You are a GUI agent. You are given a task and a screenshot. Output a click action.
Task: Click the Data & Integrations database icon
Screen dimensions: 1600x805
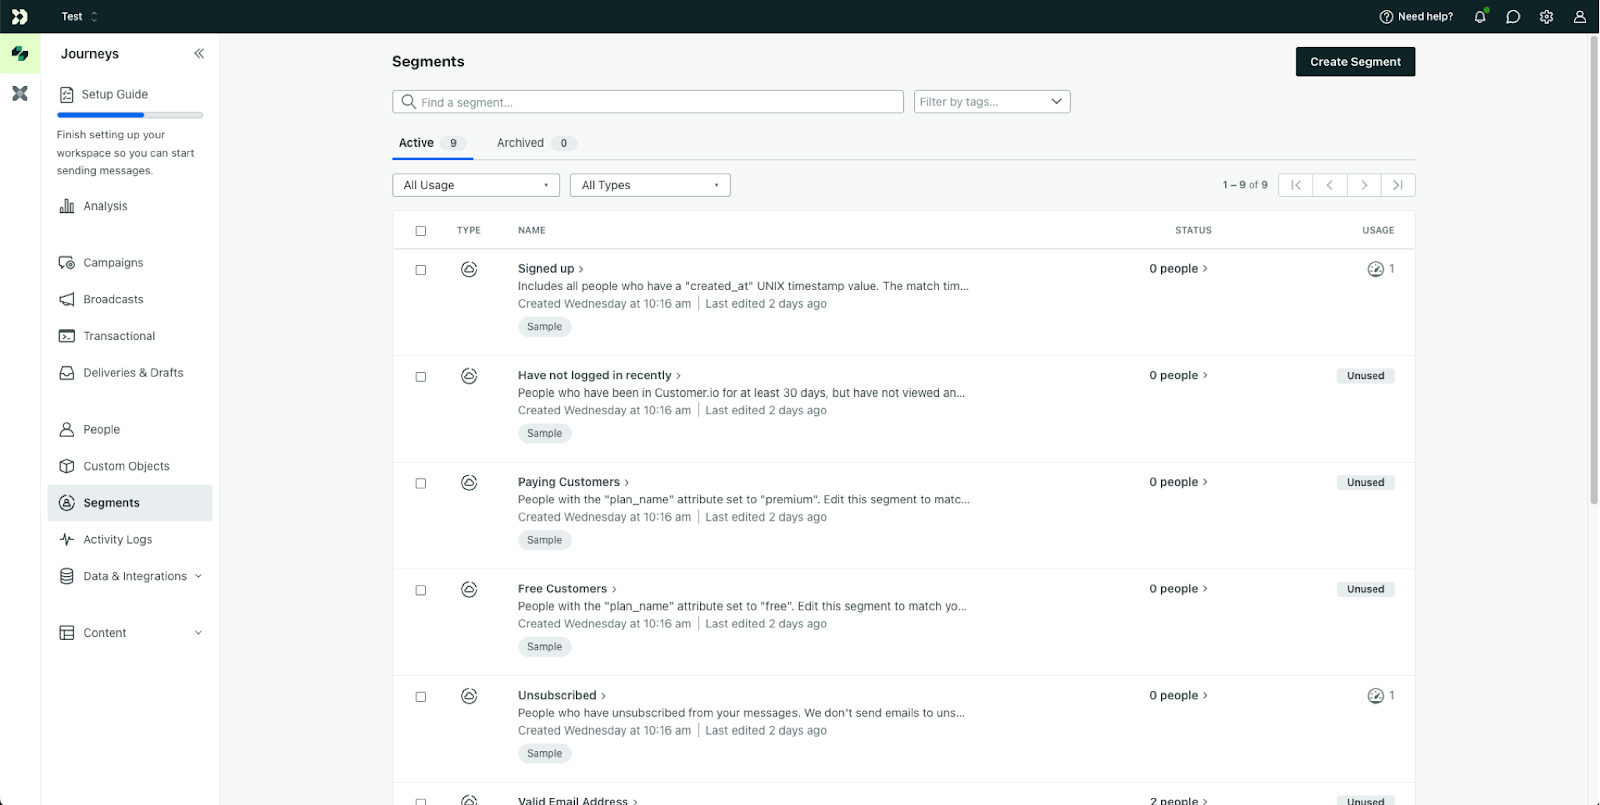(67, 576)
